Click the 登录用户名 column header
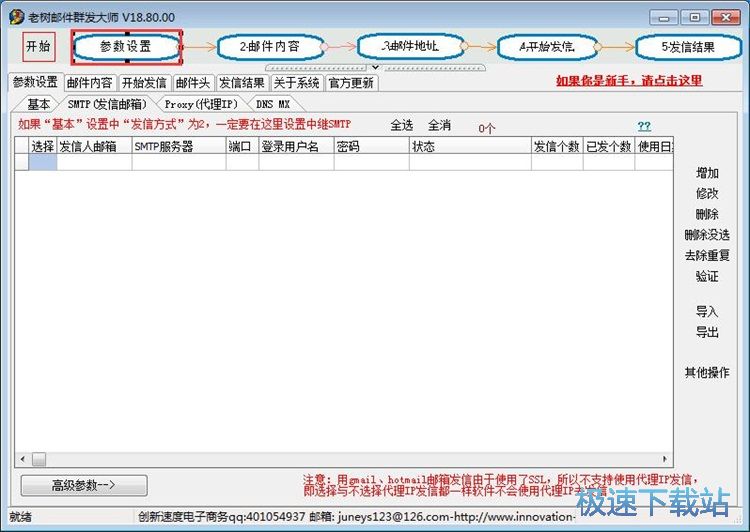Screen dimensions: 750x532 click(x=297, y=146)
